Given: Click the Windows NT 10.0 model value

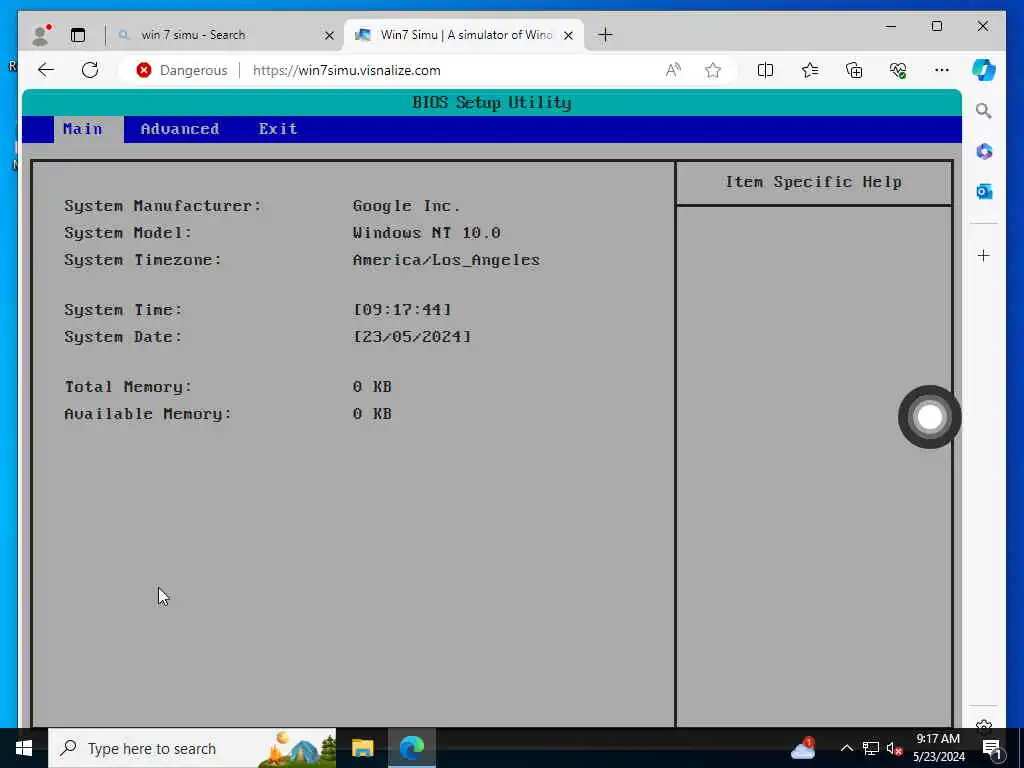Looking at the screenshot, I should point(426,232).
